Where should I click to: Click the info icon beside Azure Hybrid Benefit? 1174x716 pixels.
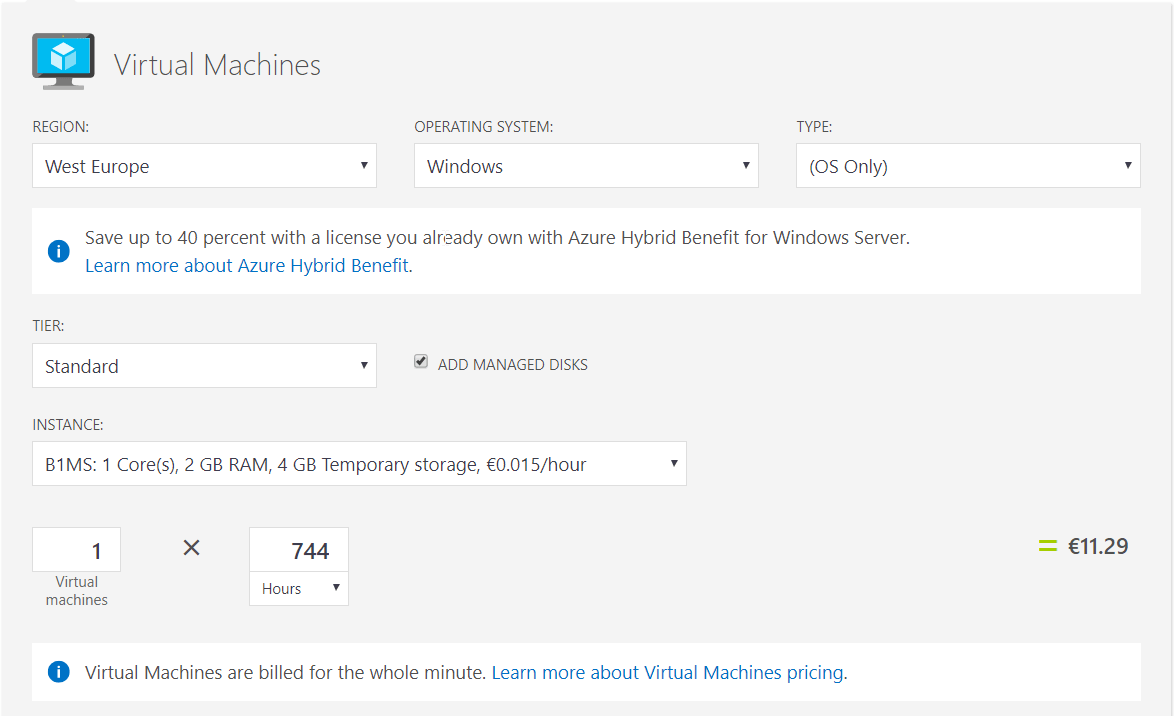pos(59,251)
